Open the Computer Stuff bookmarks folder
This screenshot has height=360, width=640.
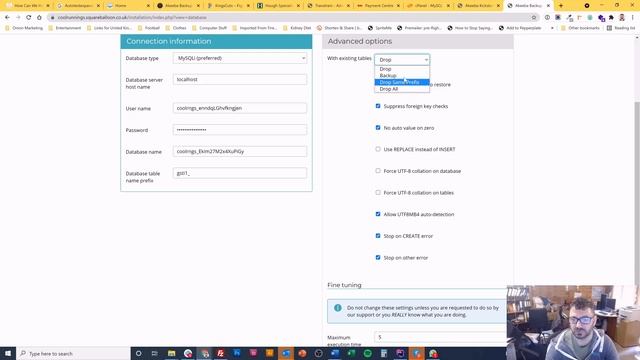point(209,28)
